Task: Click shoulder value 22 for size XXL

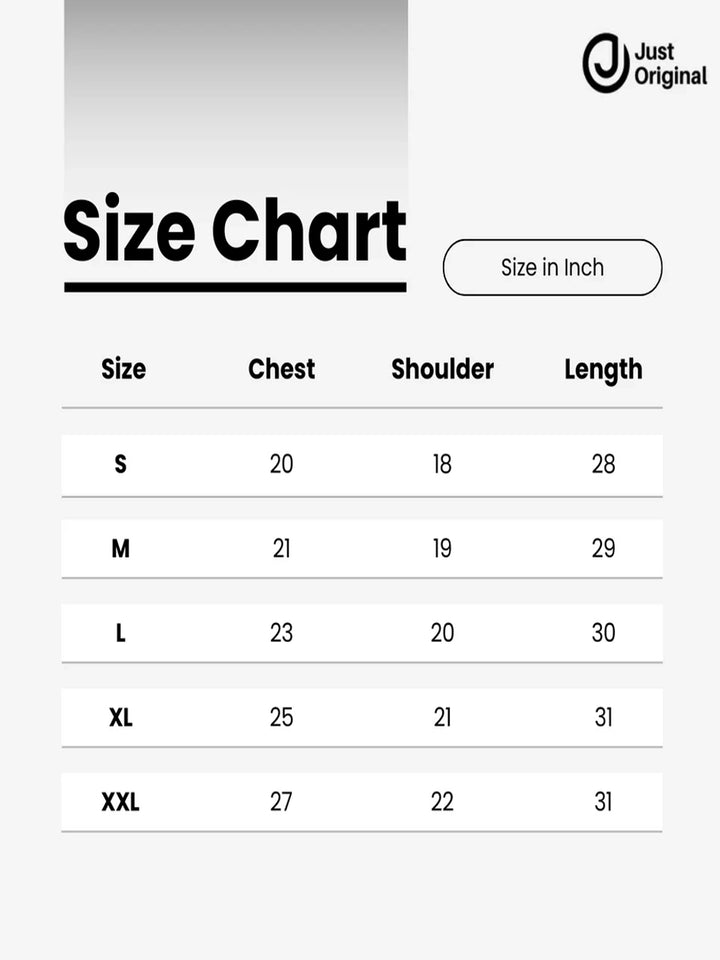Action: [442, 802]
